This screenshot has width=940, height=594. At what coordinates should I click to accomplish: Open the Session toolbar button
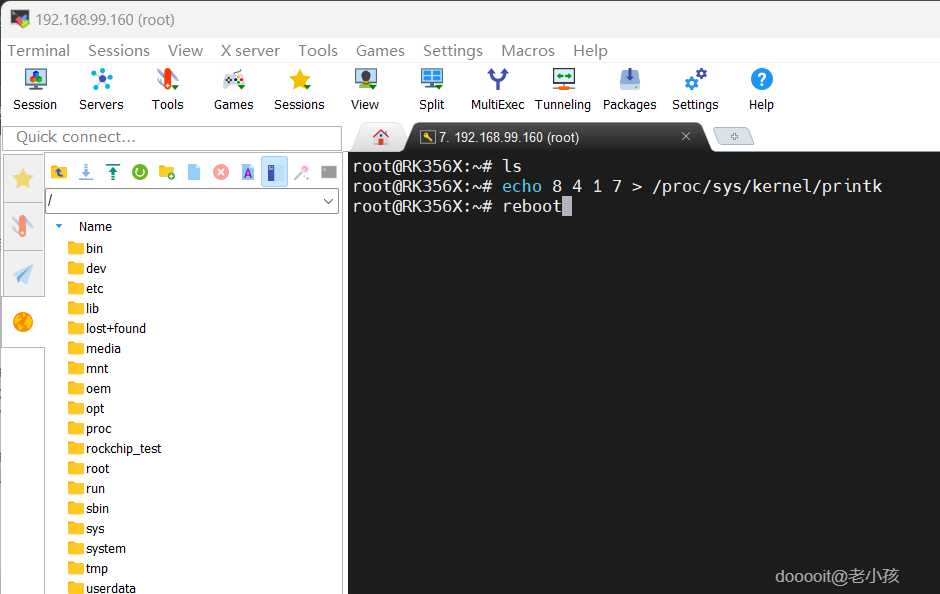[35, 90]
